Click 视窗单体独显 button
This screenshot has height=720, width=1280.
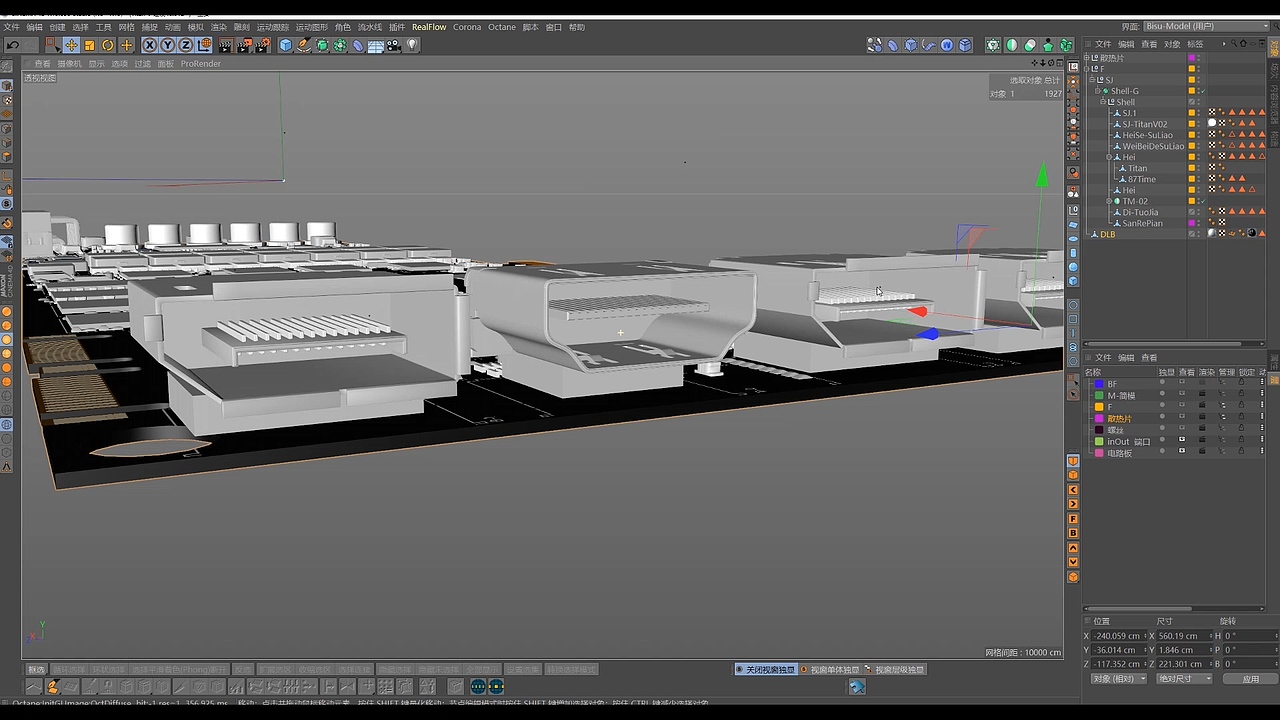click(830, 670)
